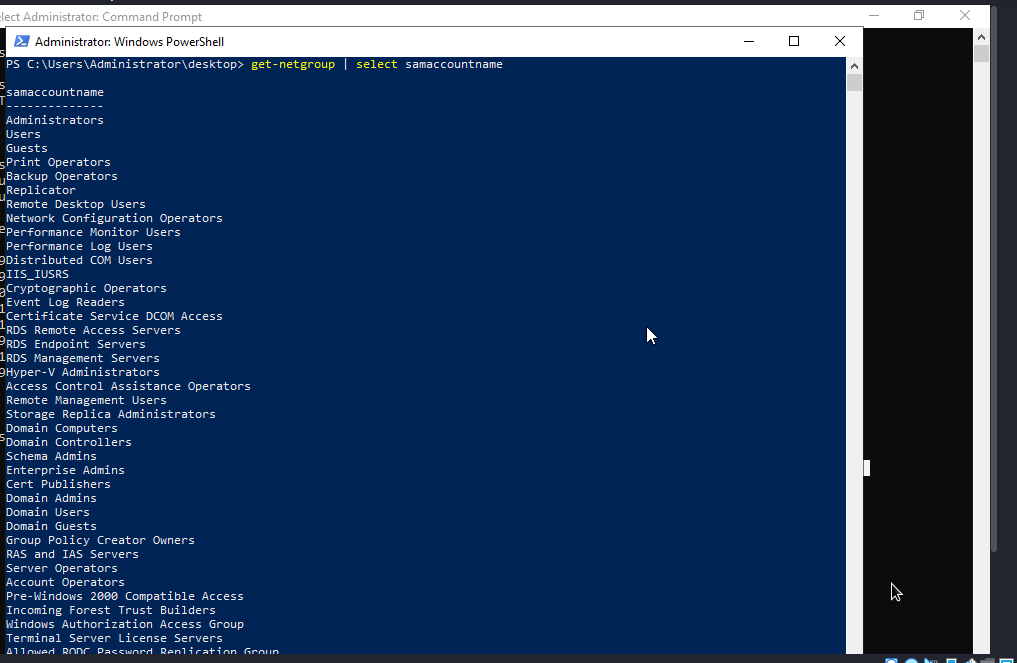This screenshot has height=663, width=1017.
Task: Select the 'Network Configuration Operators' line
Action: coord(114,218)
